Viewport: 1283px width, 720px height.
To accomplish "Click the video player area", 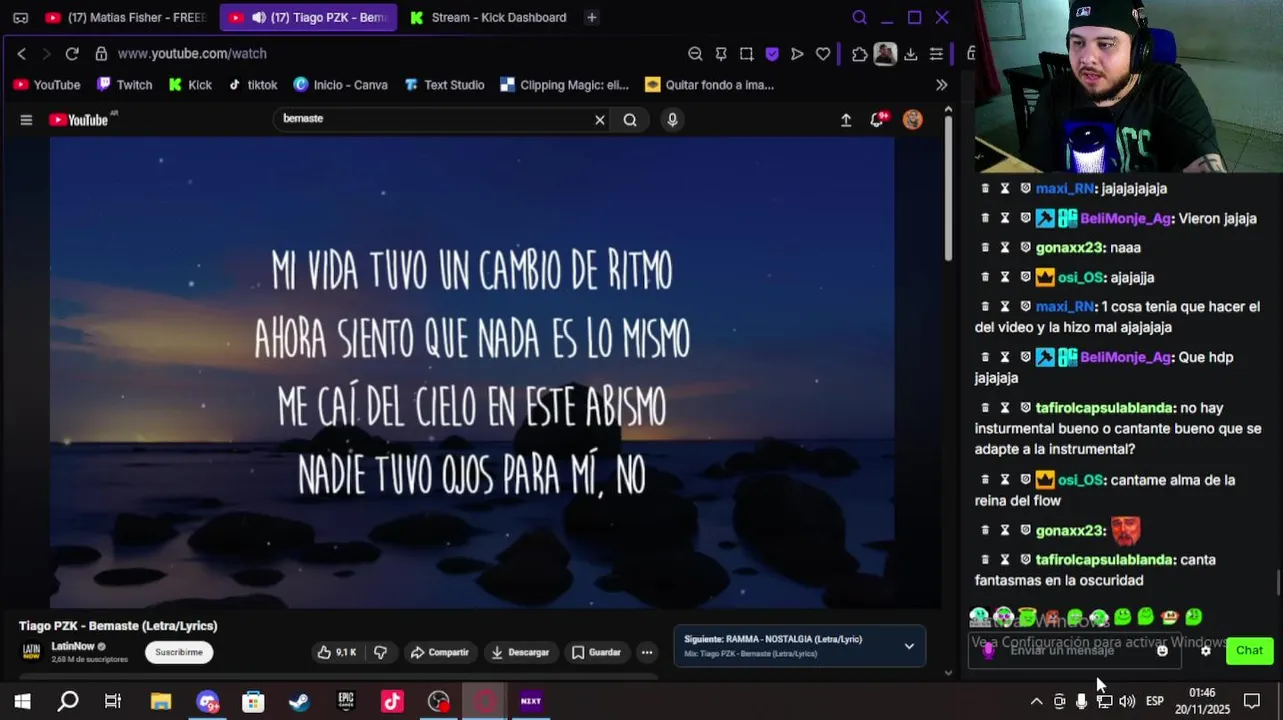I will tap(472, 372).
